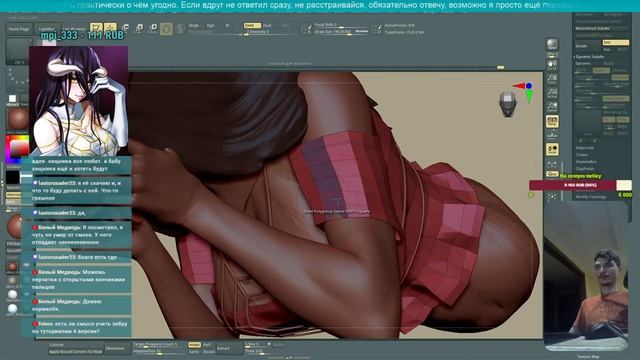Enable the Mrgb paint mode

click(194, 25)
